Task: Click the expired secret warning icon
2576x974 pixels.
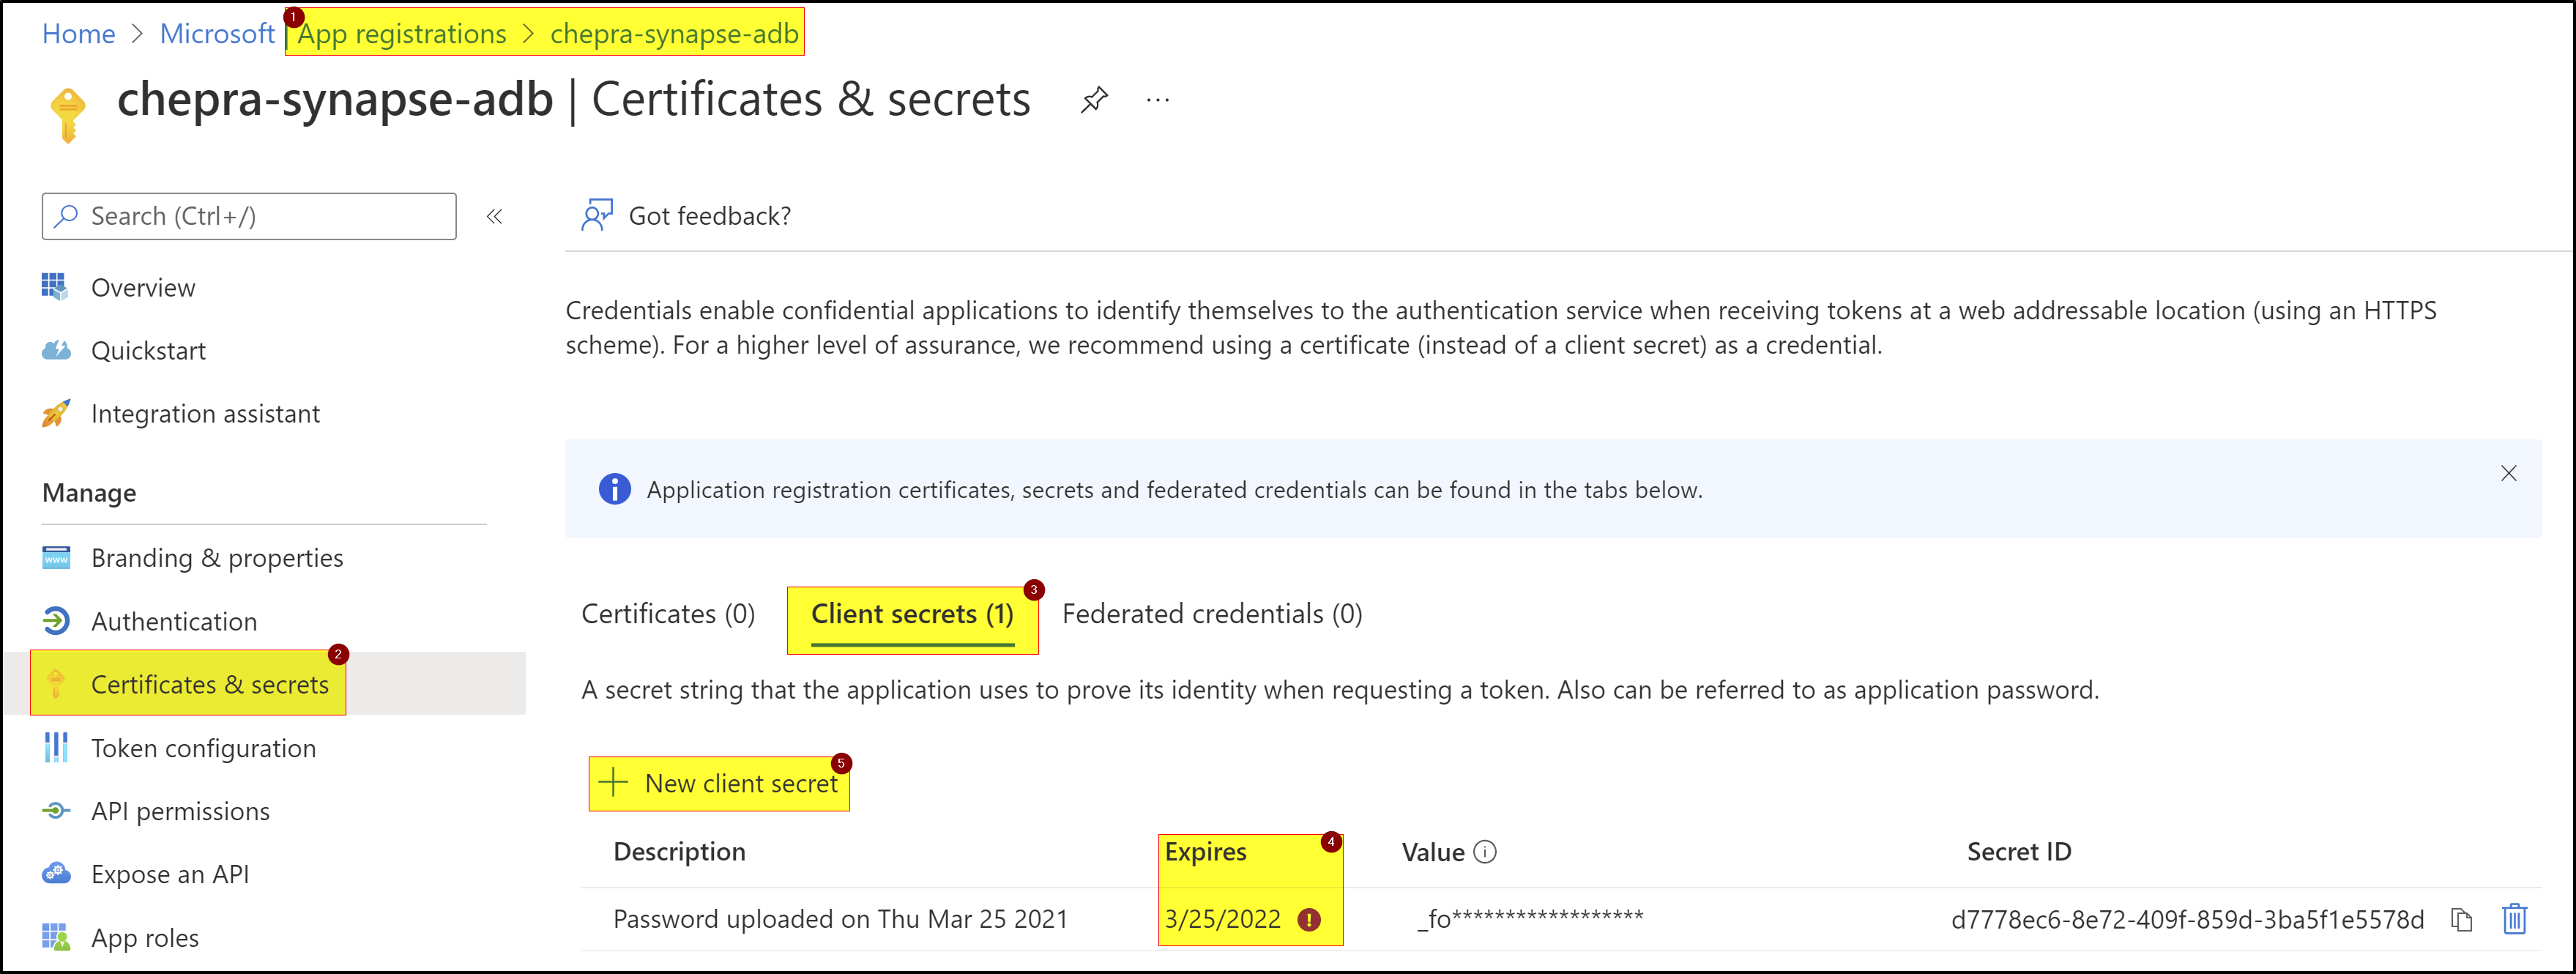Action: [x=1309, y=919]
